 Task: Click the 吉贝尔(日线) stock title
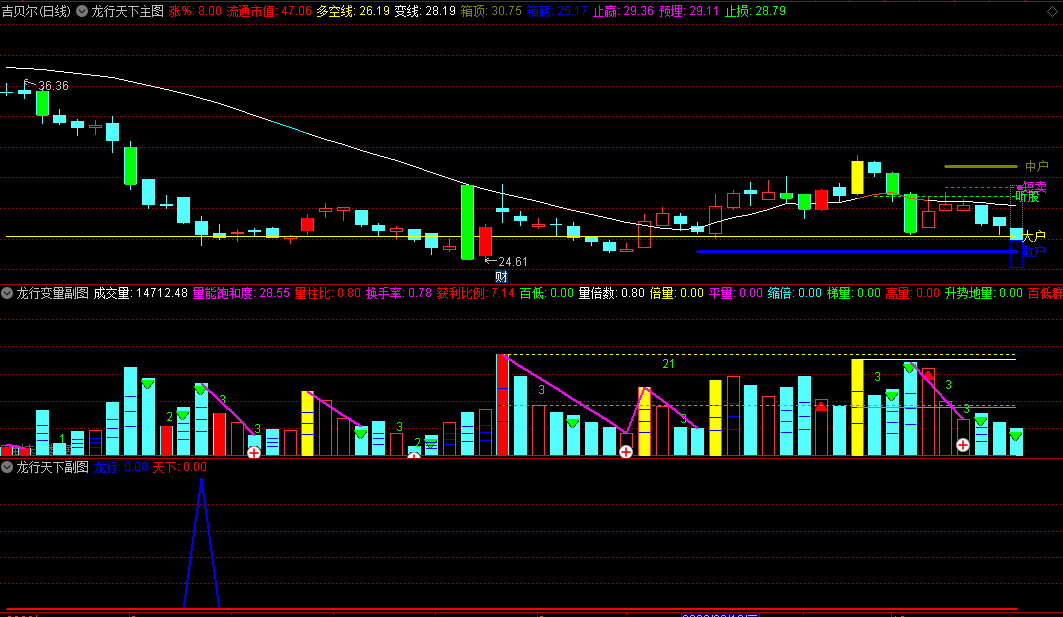36,11
